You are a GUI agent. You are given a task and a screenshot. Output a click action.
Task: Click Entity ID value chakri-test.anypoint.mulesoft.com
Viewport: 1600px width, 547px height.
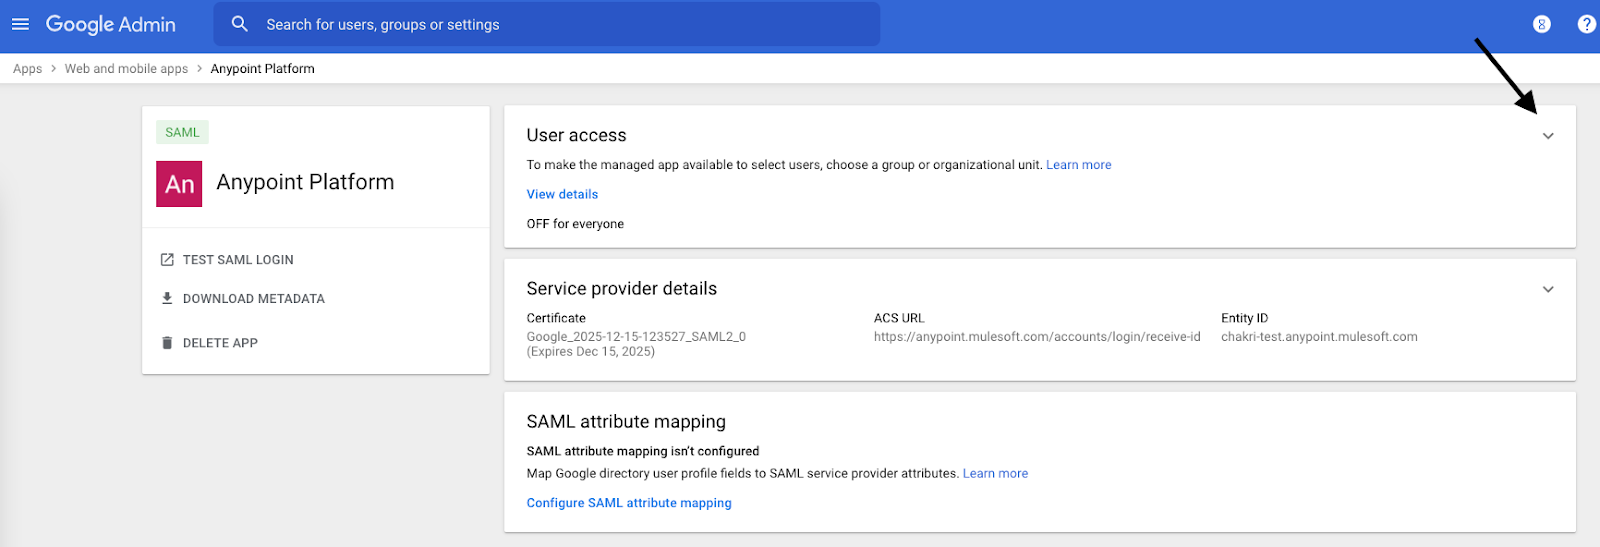click(x=1319, y=337)
